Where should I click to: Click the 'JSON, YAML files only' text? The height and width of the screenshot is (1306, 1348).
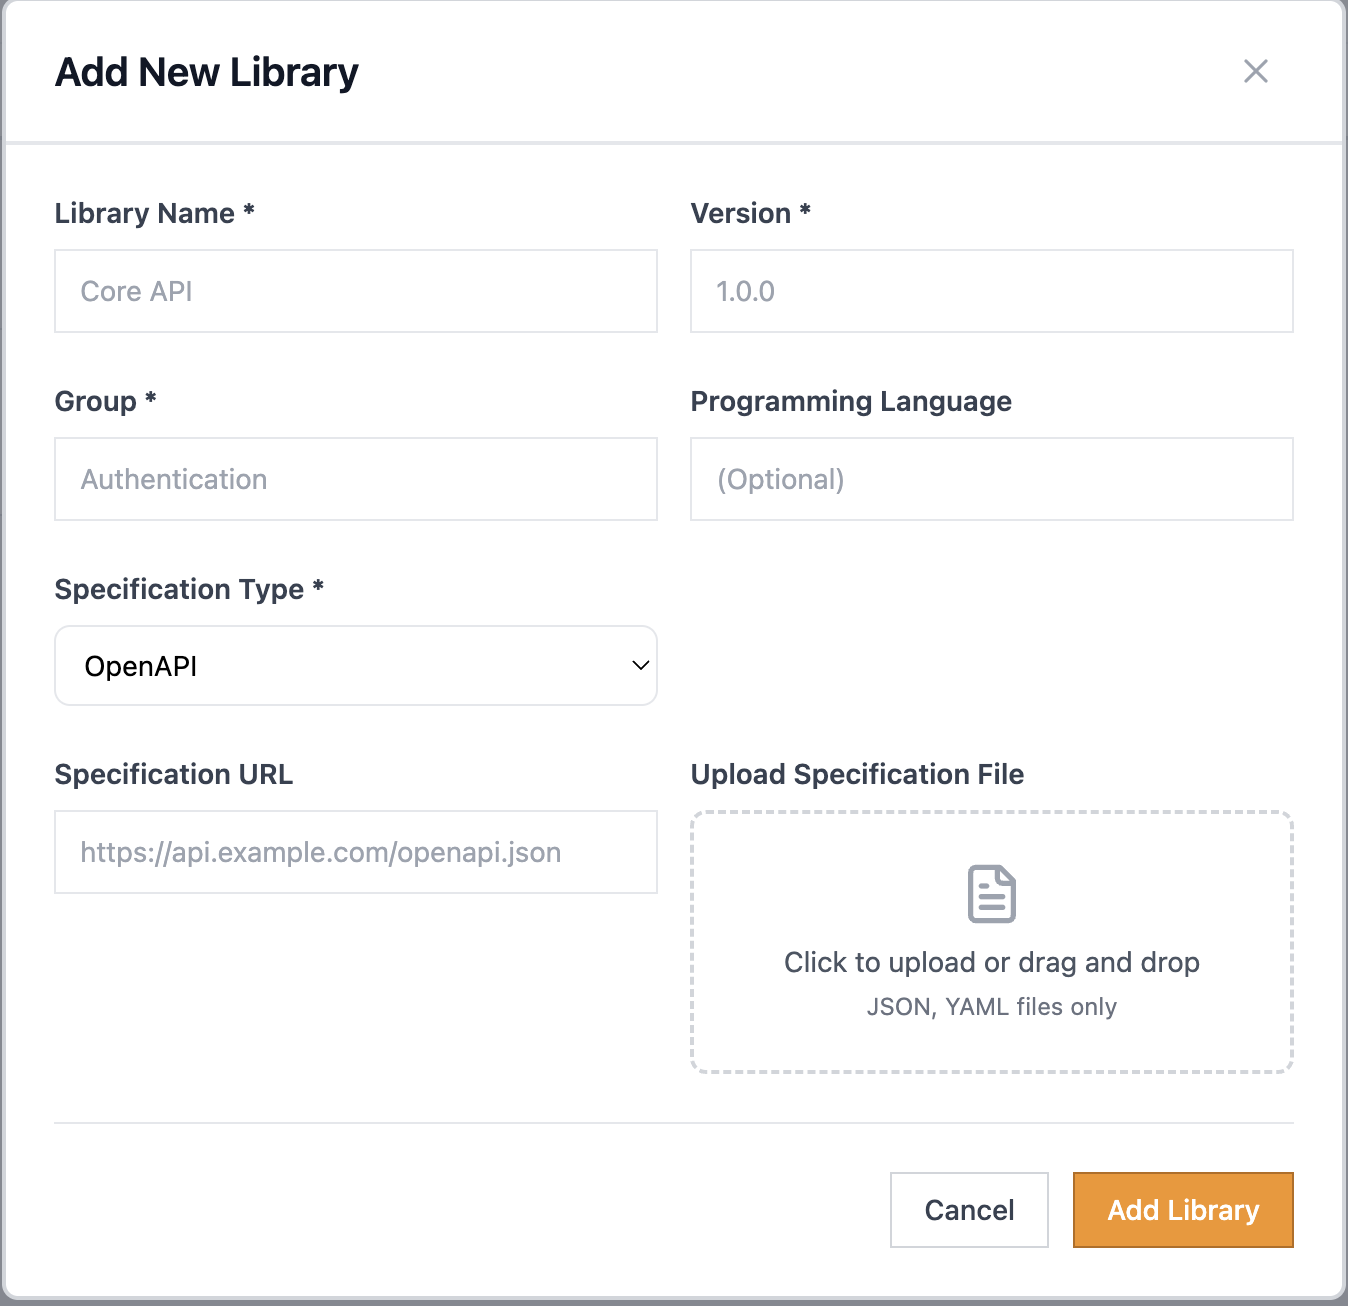992,1007
